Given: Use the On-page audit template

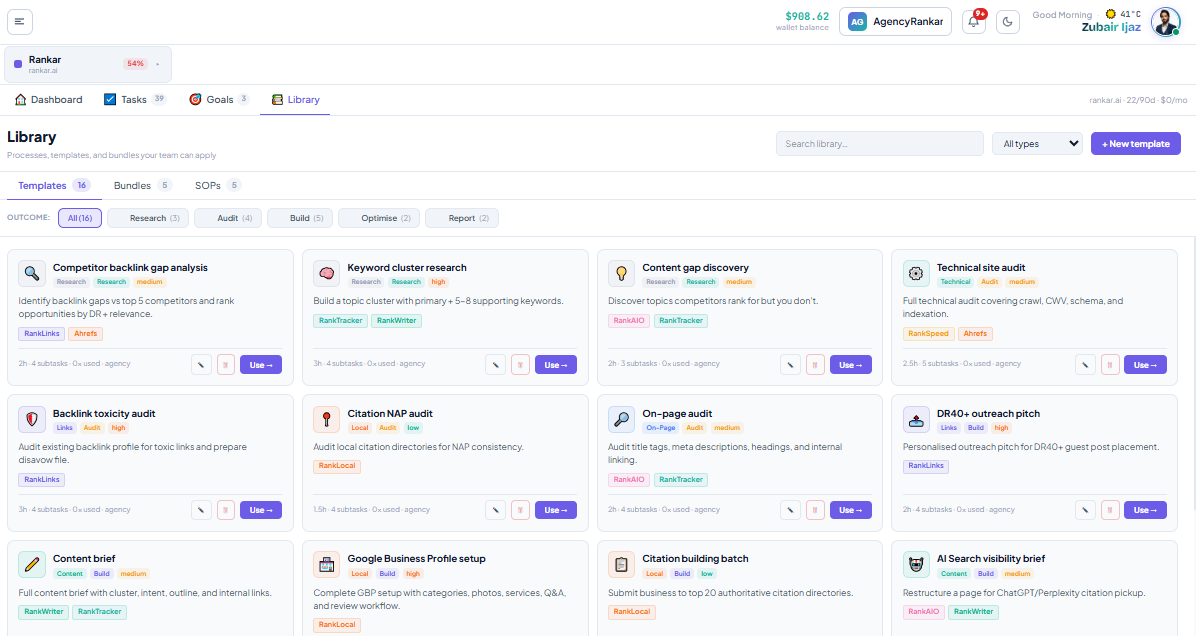Looking at the screenshot, I should tap(850, 510).
